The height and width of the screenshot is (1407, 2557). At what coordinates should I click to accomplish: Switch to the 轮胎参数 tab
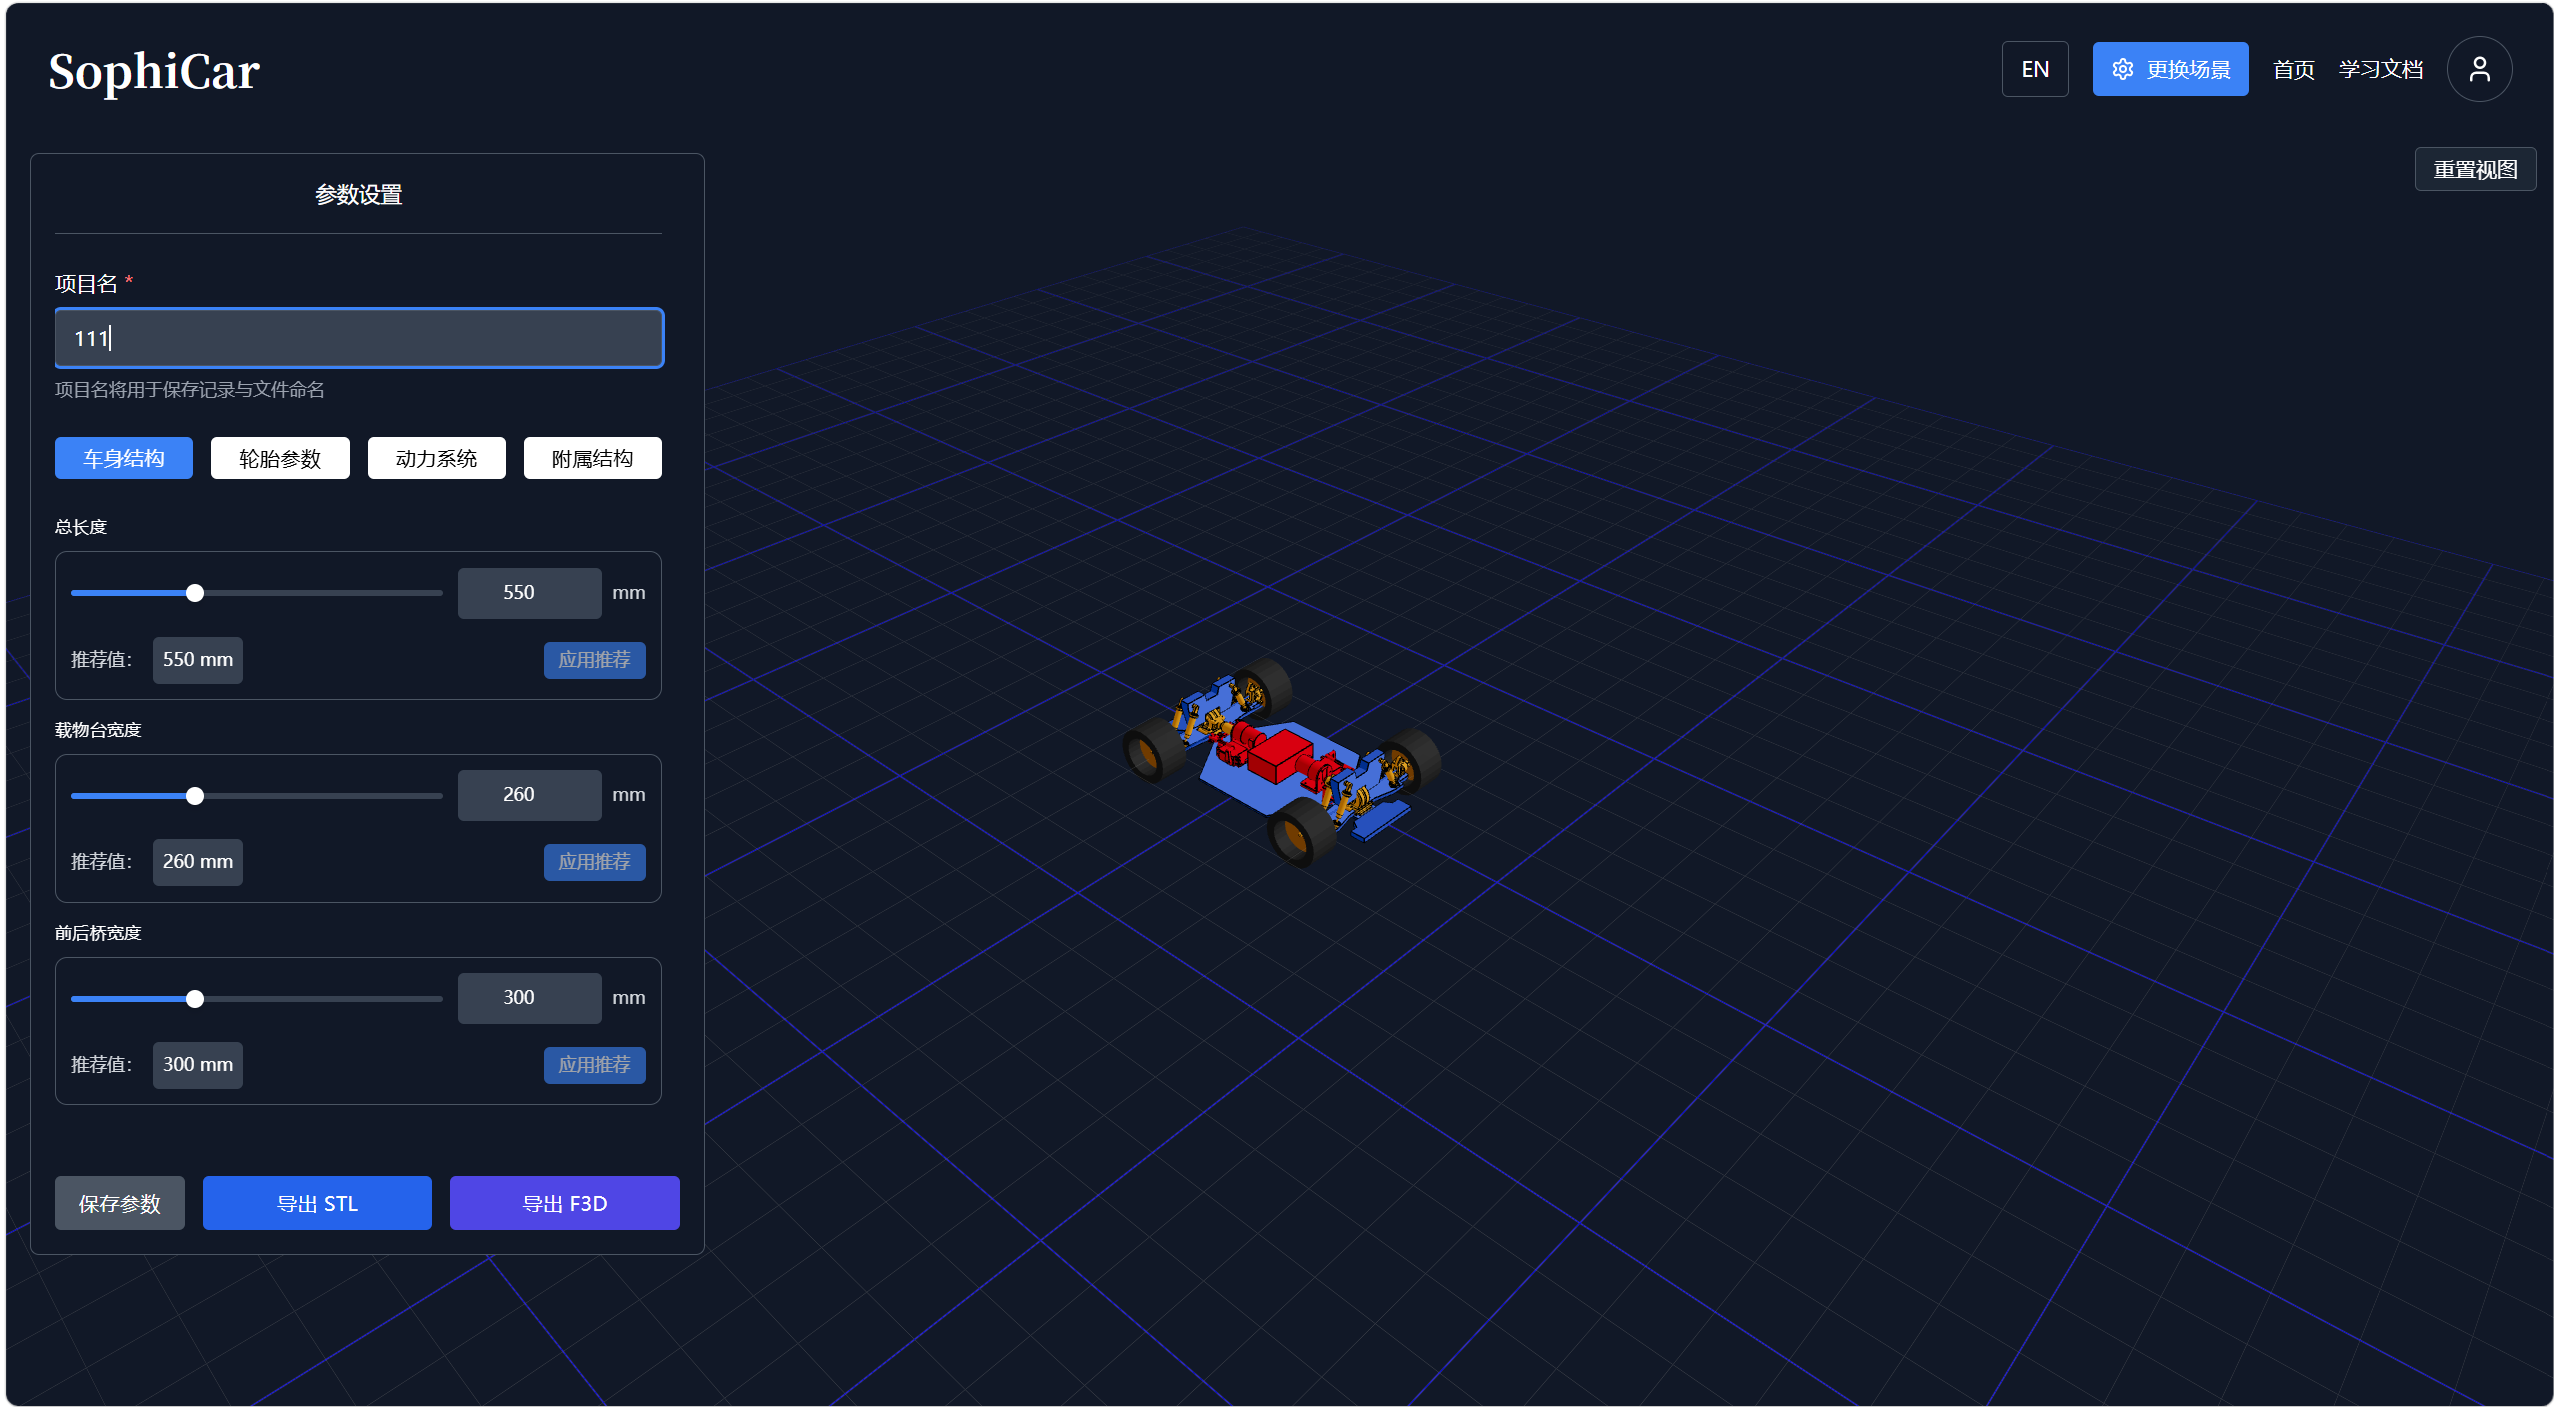click(280, 458)
